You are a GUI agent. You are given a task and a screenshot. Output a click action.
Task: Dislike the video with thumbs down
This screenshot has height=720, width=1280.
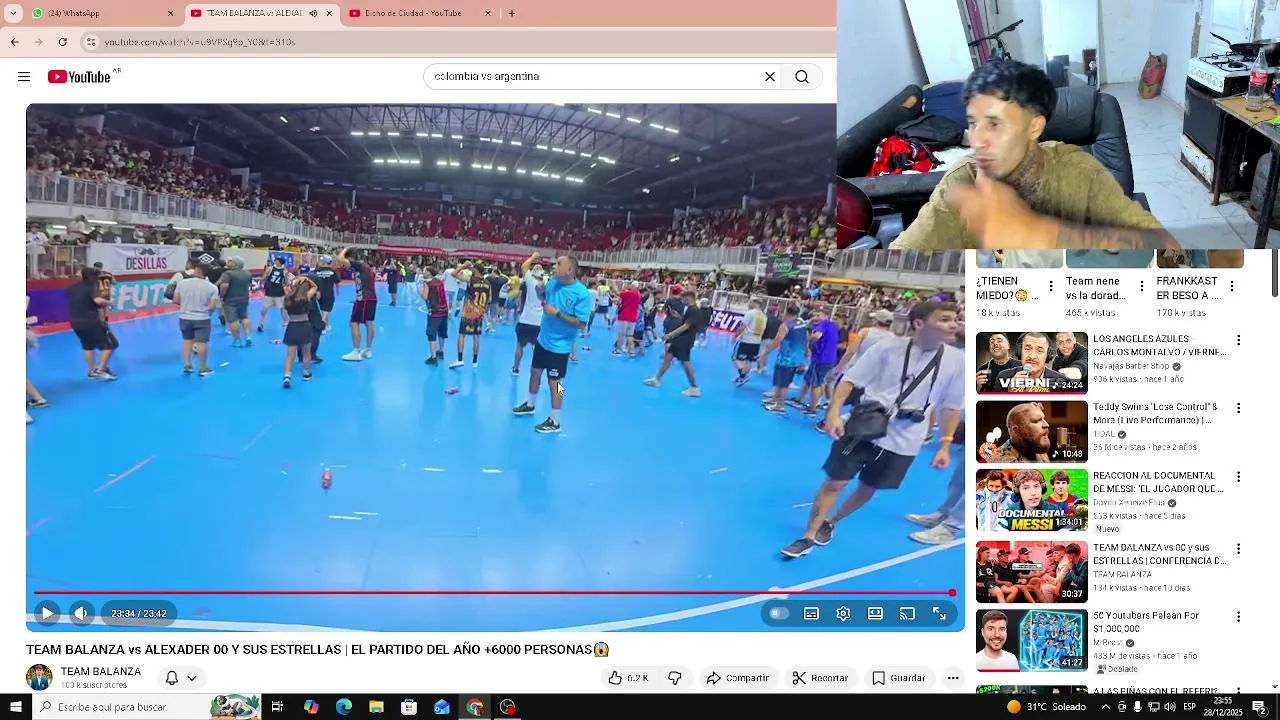coord(675,678)
